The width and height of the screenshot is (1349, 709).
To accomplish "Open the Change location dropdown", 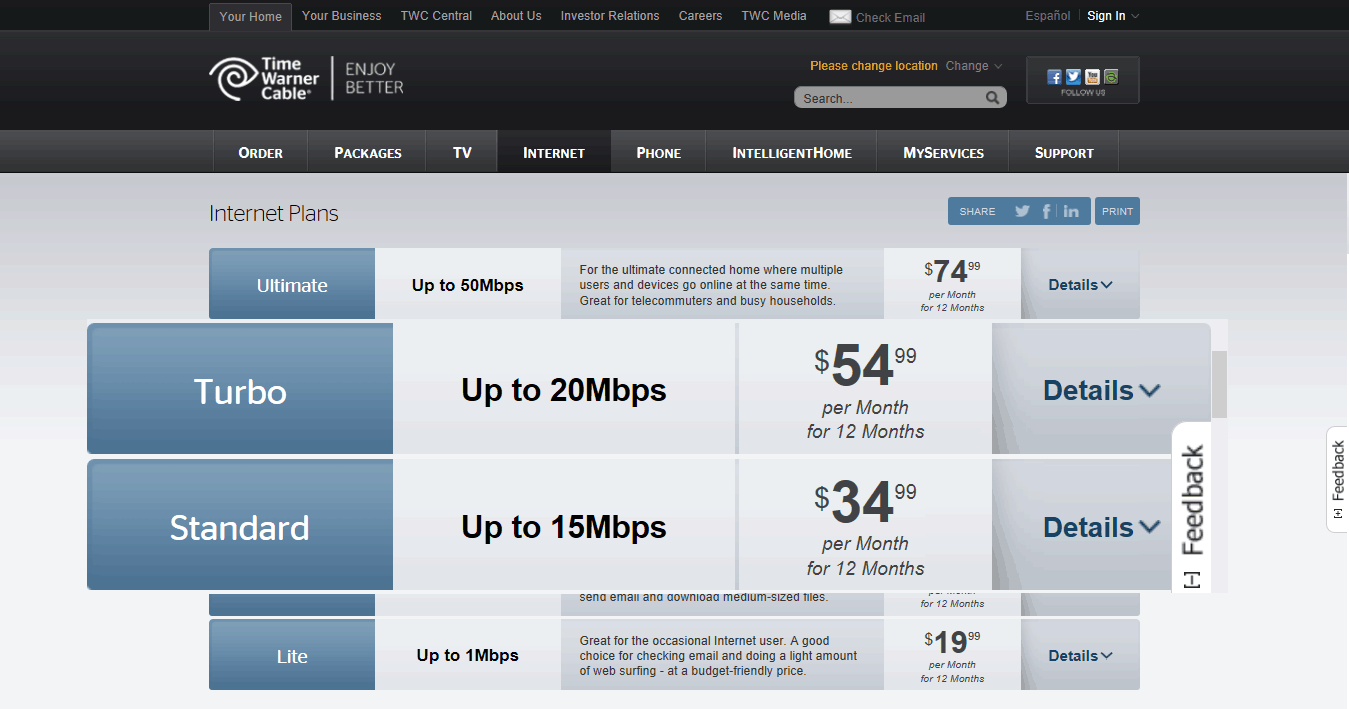I will pos(974,66).
